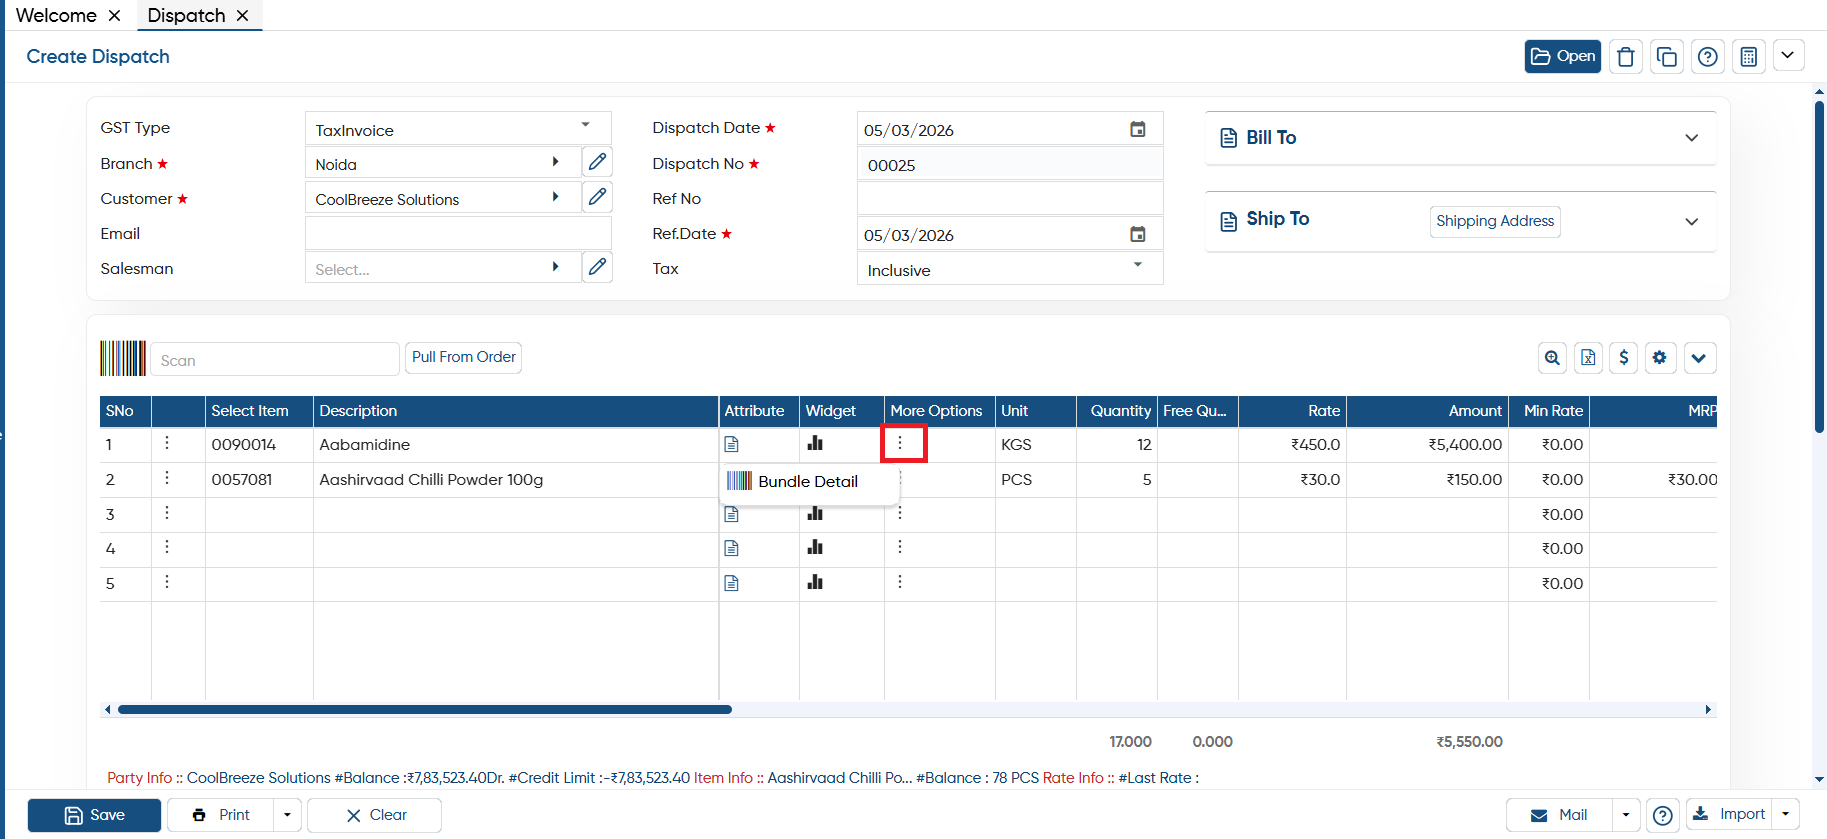
Task: Expand the Tax Inclusive dropdown
Action: pos(1010,269)
